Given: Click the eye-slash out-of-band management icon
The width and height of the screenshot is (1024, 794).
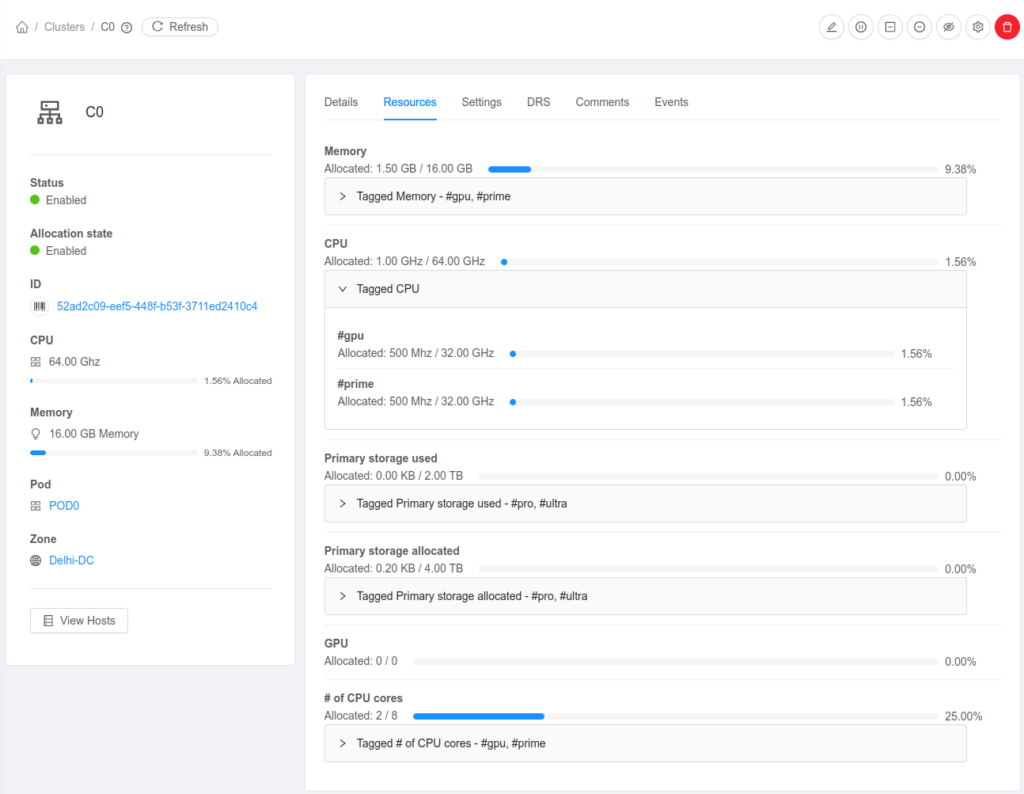Looking at the screenshot, I should [948, 27].
